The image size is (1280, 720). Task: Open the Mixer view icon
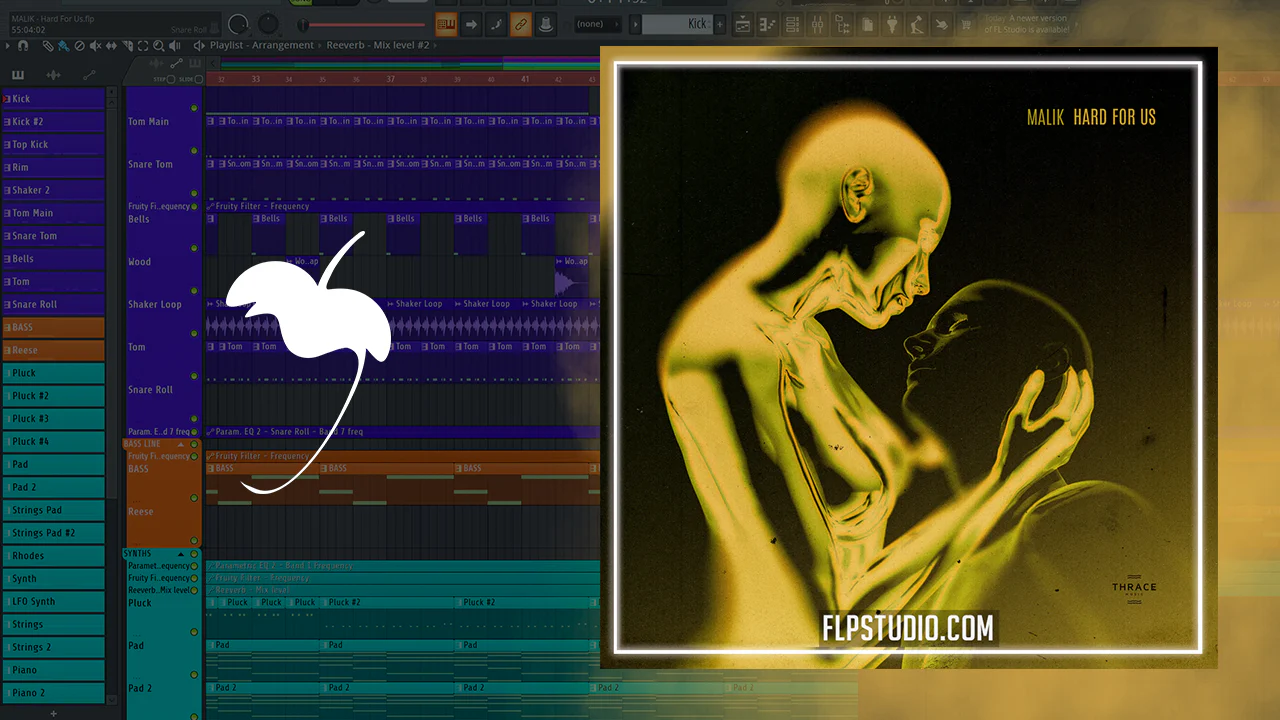[x=819, y=24]
